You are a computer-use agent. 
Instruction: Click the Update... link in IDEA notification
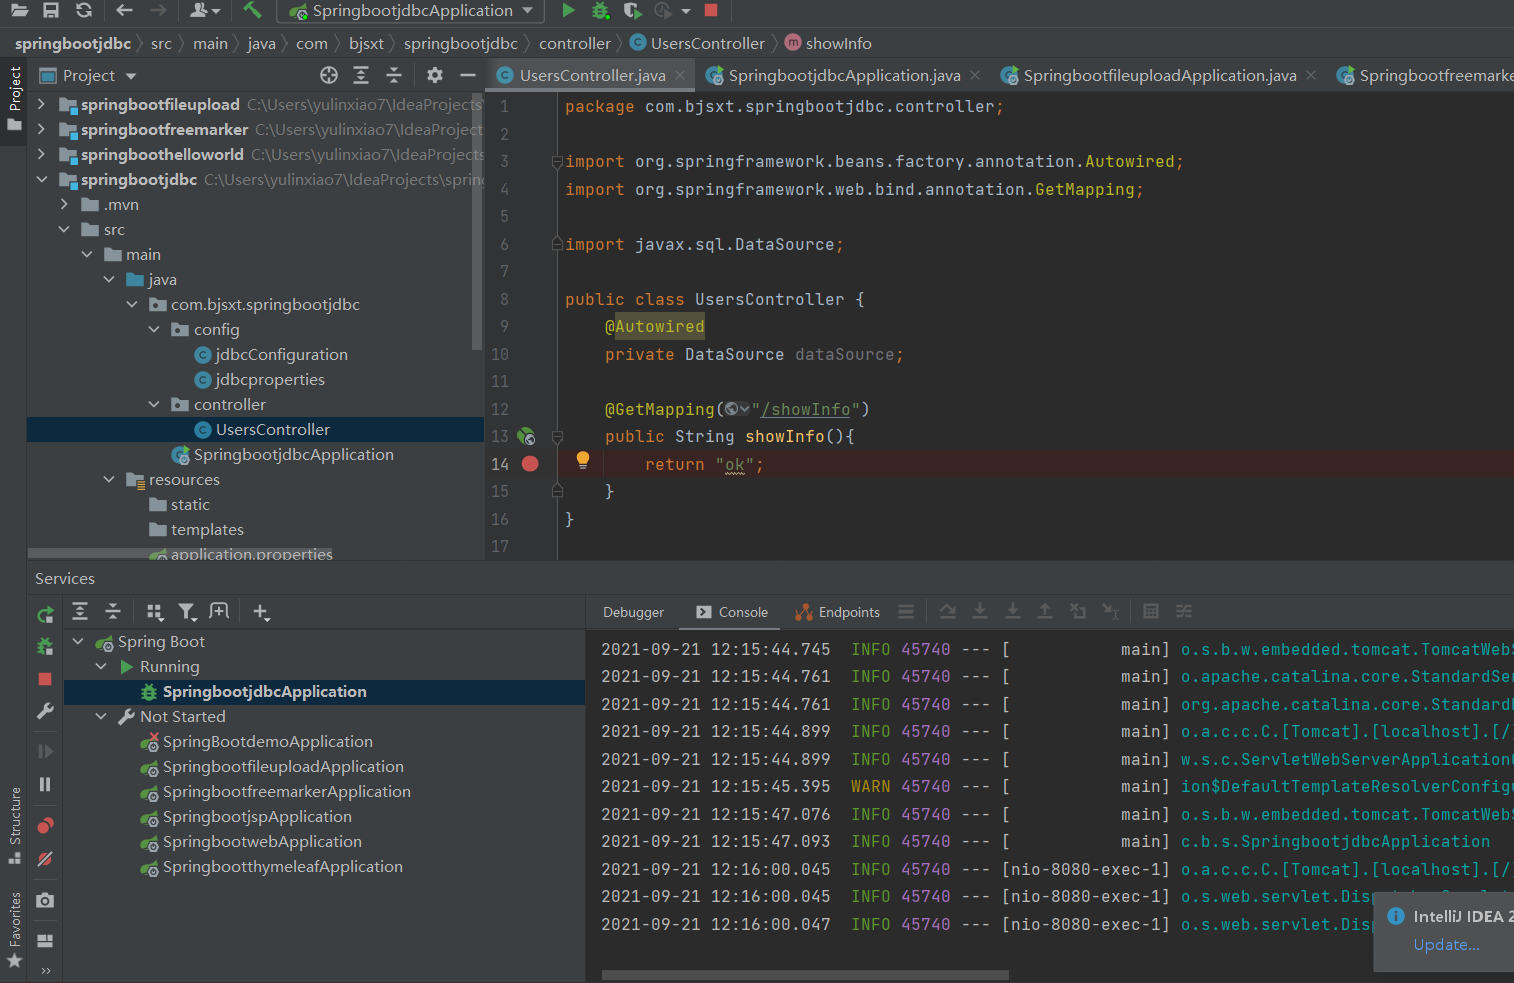tap(1446, 944)
